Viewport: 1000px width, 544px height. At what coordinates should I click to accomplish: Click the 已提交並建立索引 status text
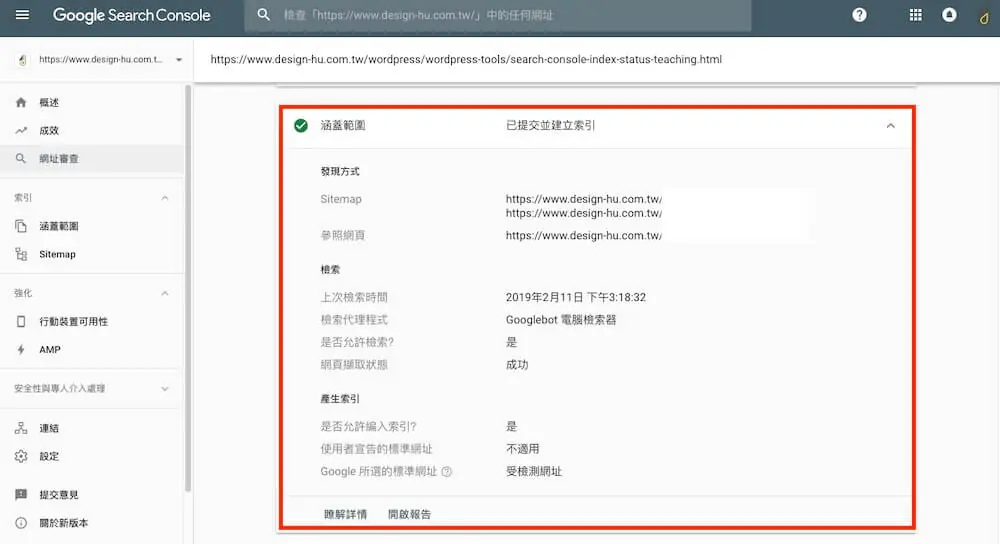[550, 126]
